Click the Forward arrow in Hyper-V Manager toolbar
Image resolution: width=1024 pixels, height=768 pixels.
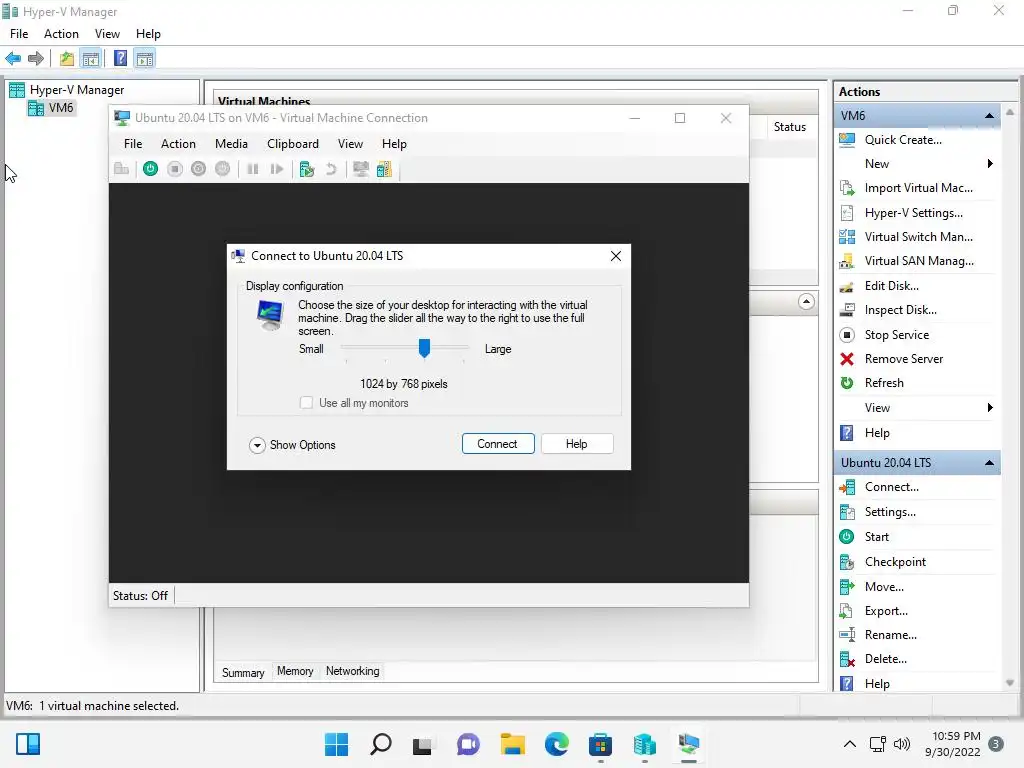(x=35, y=59)
